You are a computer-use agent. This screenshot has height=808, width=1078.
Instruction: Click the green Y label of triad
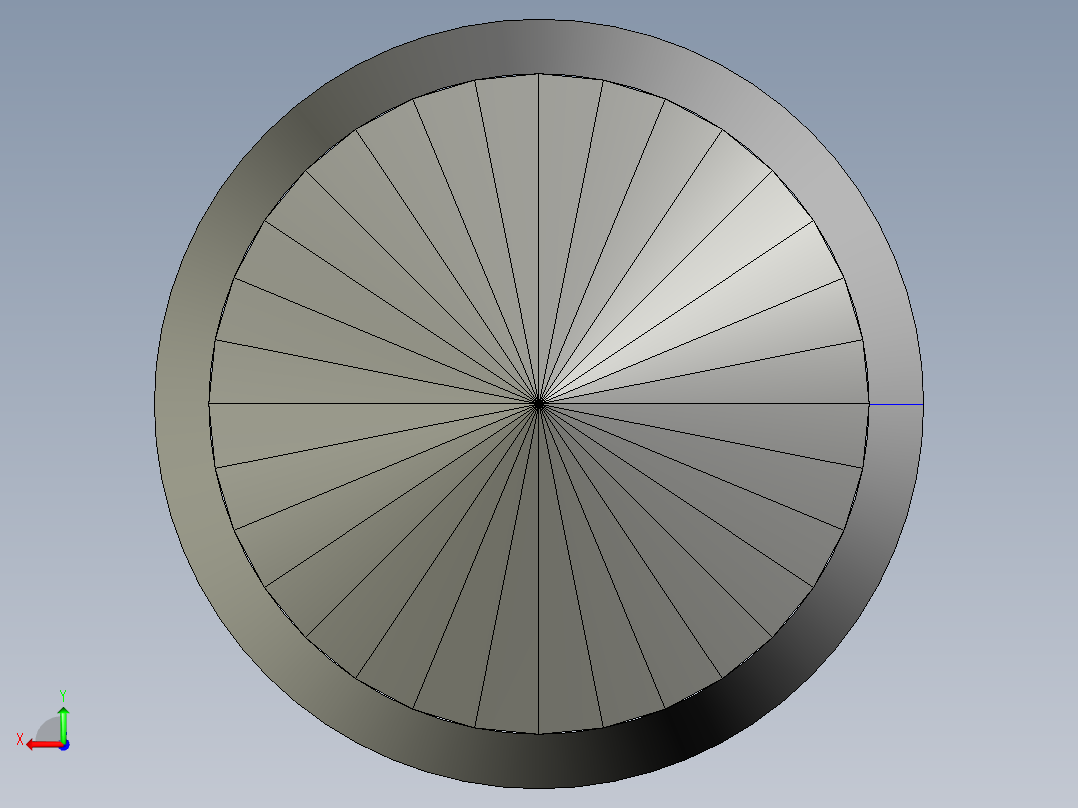(63, 693)
